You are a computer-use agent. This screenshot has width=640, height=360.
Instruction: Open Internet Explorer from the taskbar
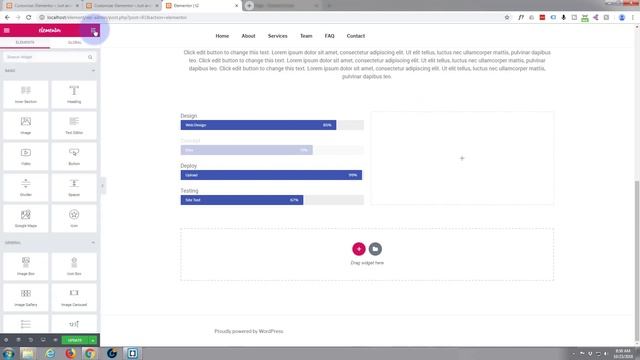pos(50,353)
